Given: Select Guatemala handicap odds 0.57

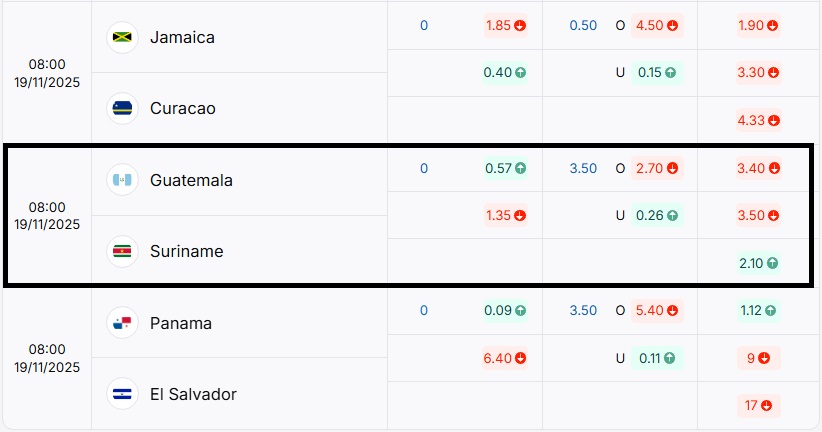Looking at the screenshot, I should coord(505,168).
